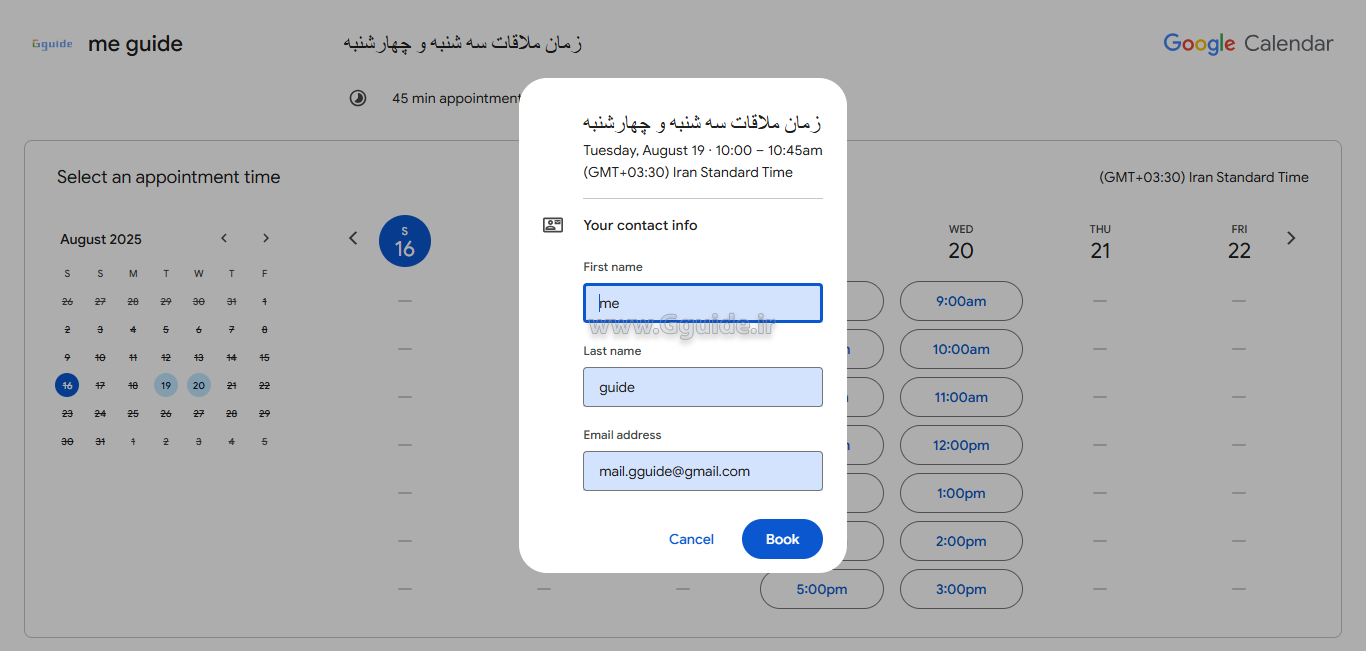The height and width of the screenshot is (651, 1366).
Task: Click the Email address input field
Action: (x=702, y=470)
